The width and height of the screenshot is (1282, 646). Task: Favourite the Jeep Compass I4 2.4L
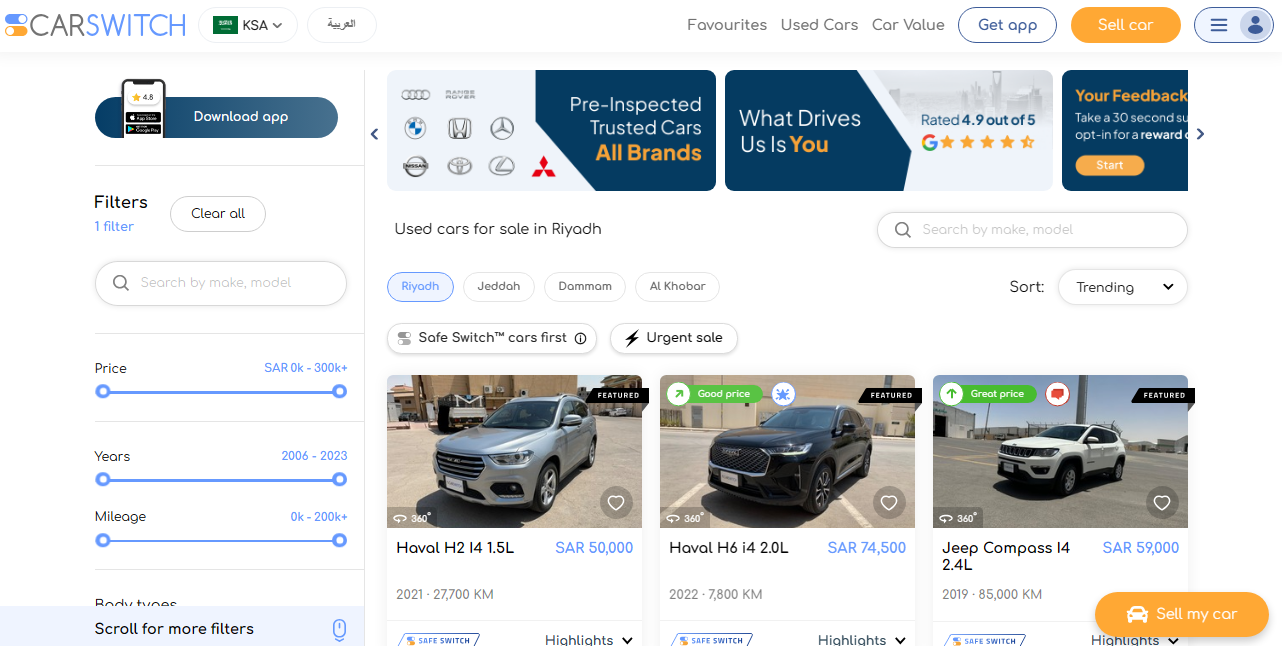(x=1162, y=503)
